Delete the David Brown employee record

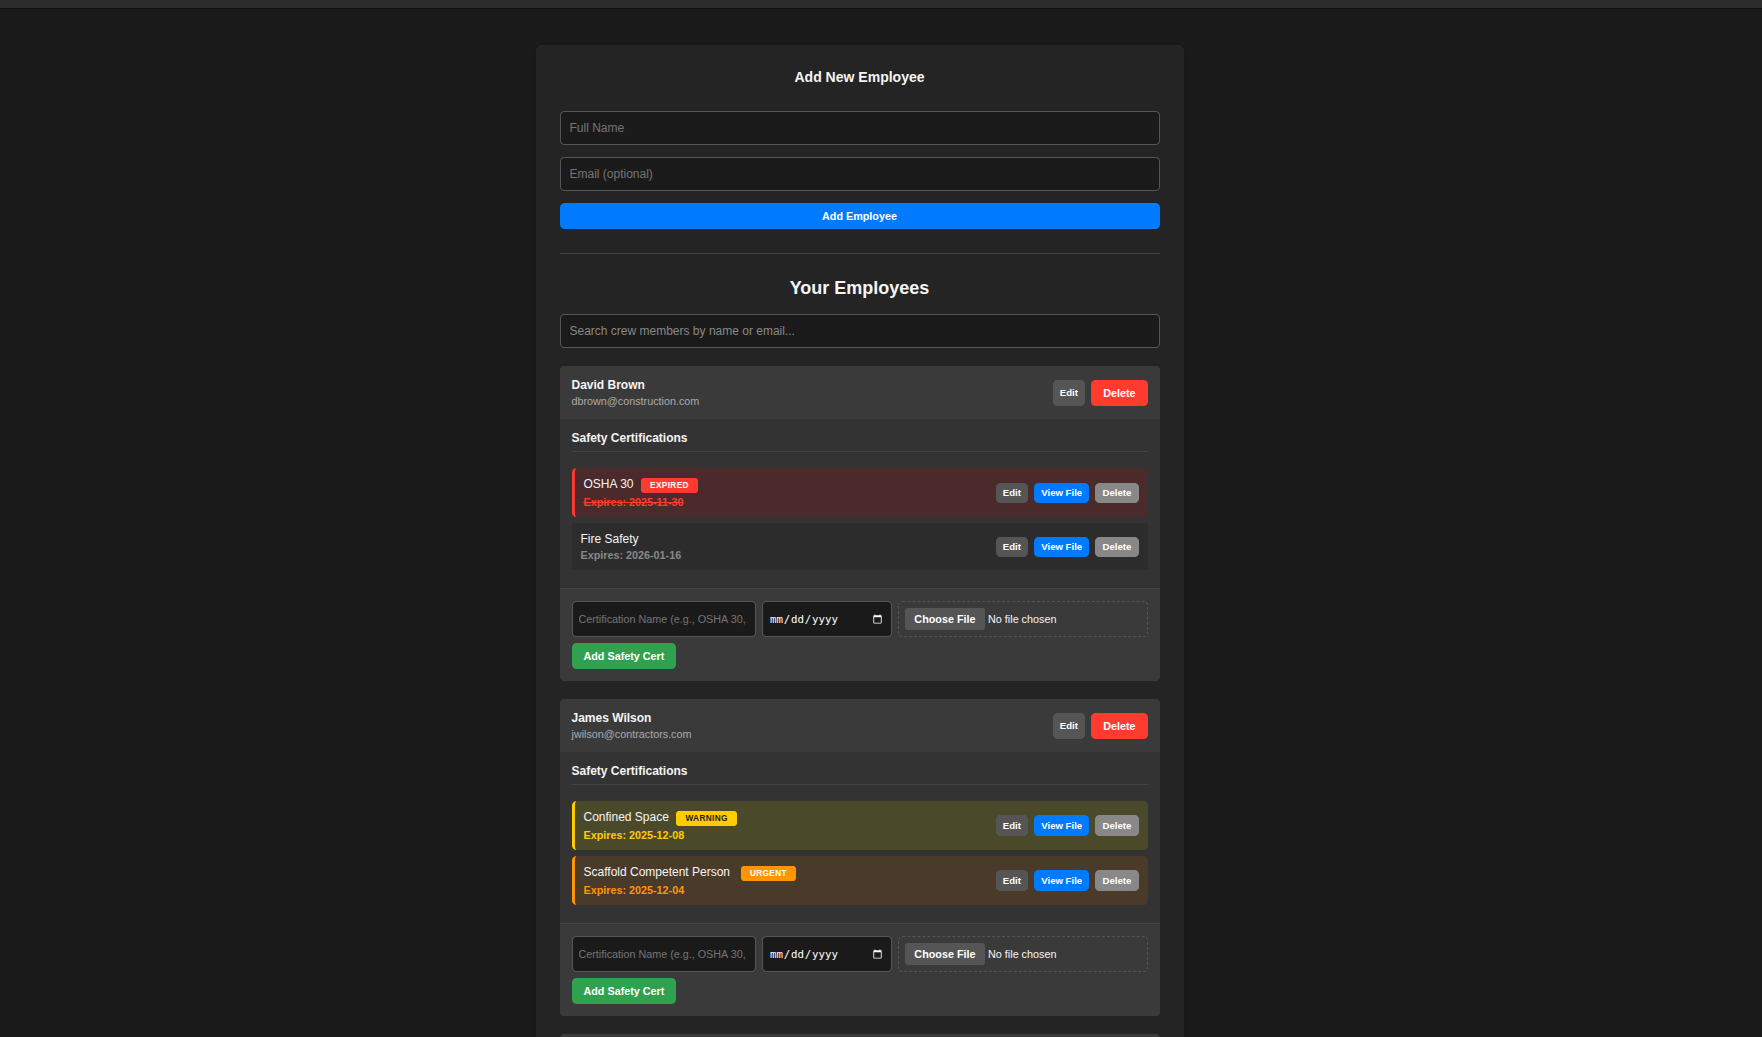(x=1118, y=392)
